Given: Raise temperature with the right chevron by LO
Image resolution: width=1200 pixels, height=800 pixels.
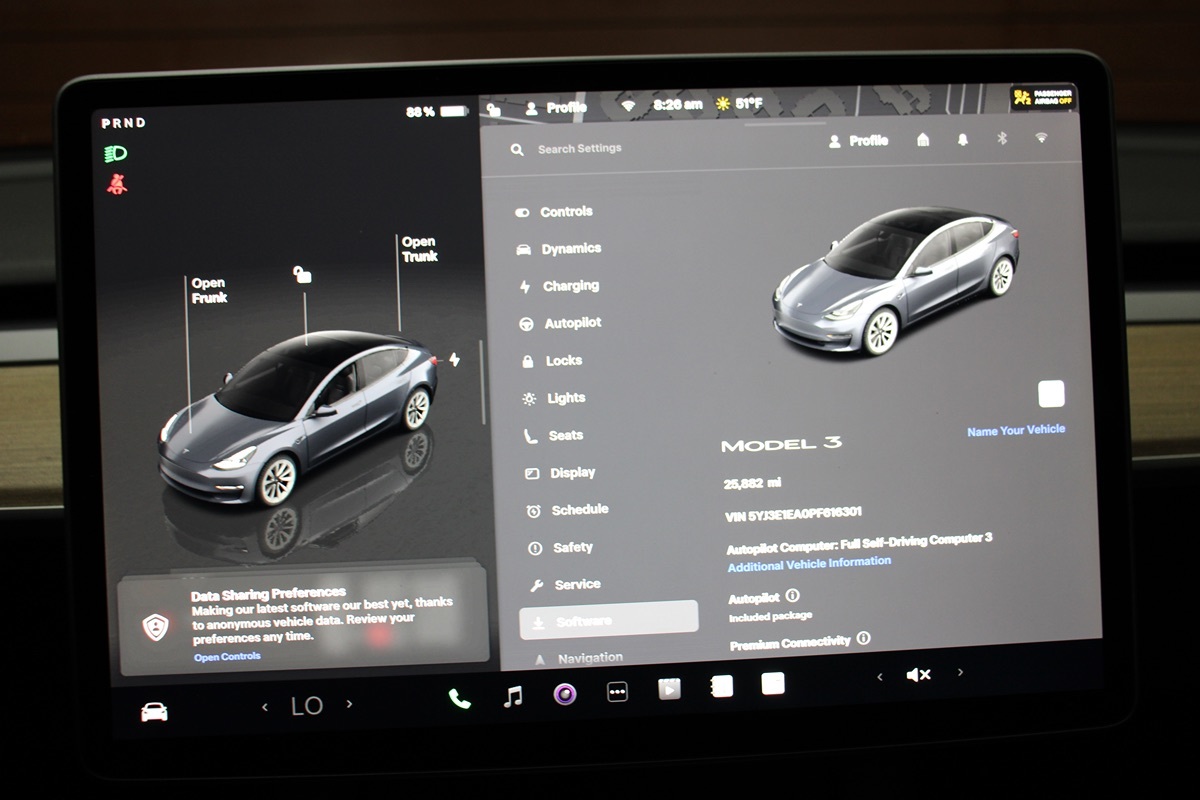Looking at the screenshot, I should click(349, 704).
